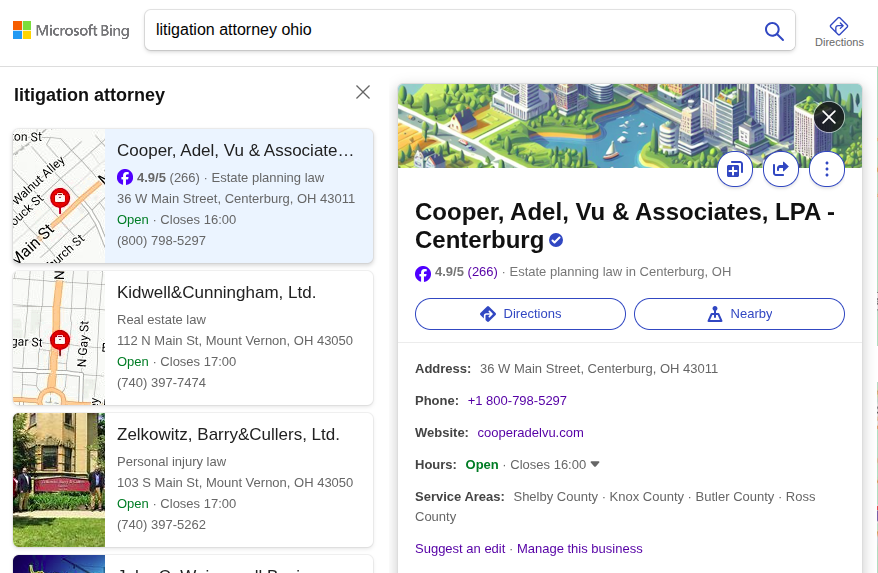Click the Shelby County service area

point(555,497)
